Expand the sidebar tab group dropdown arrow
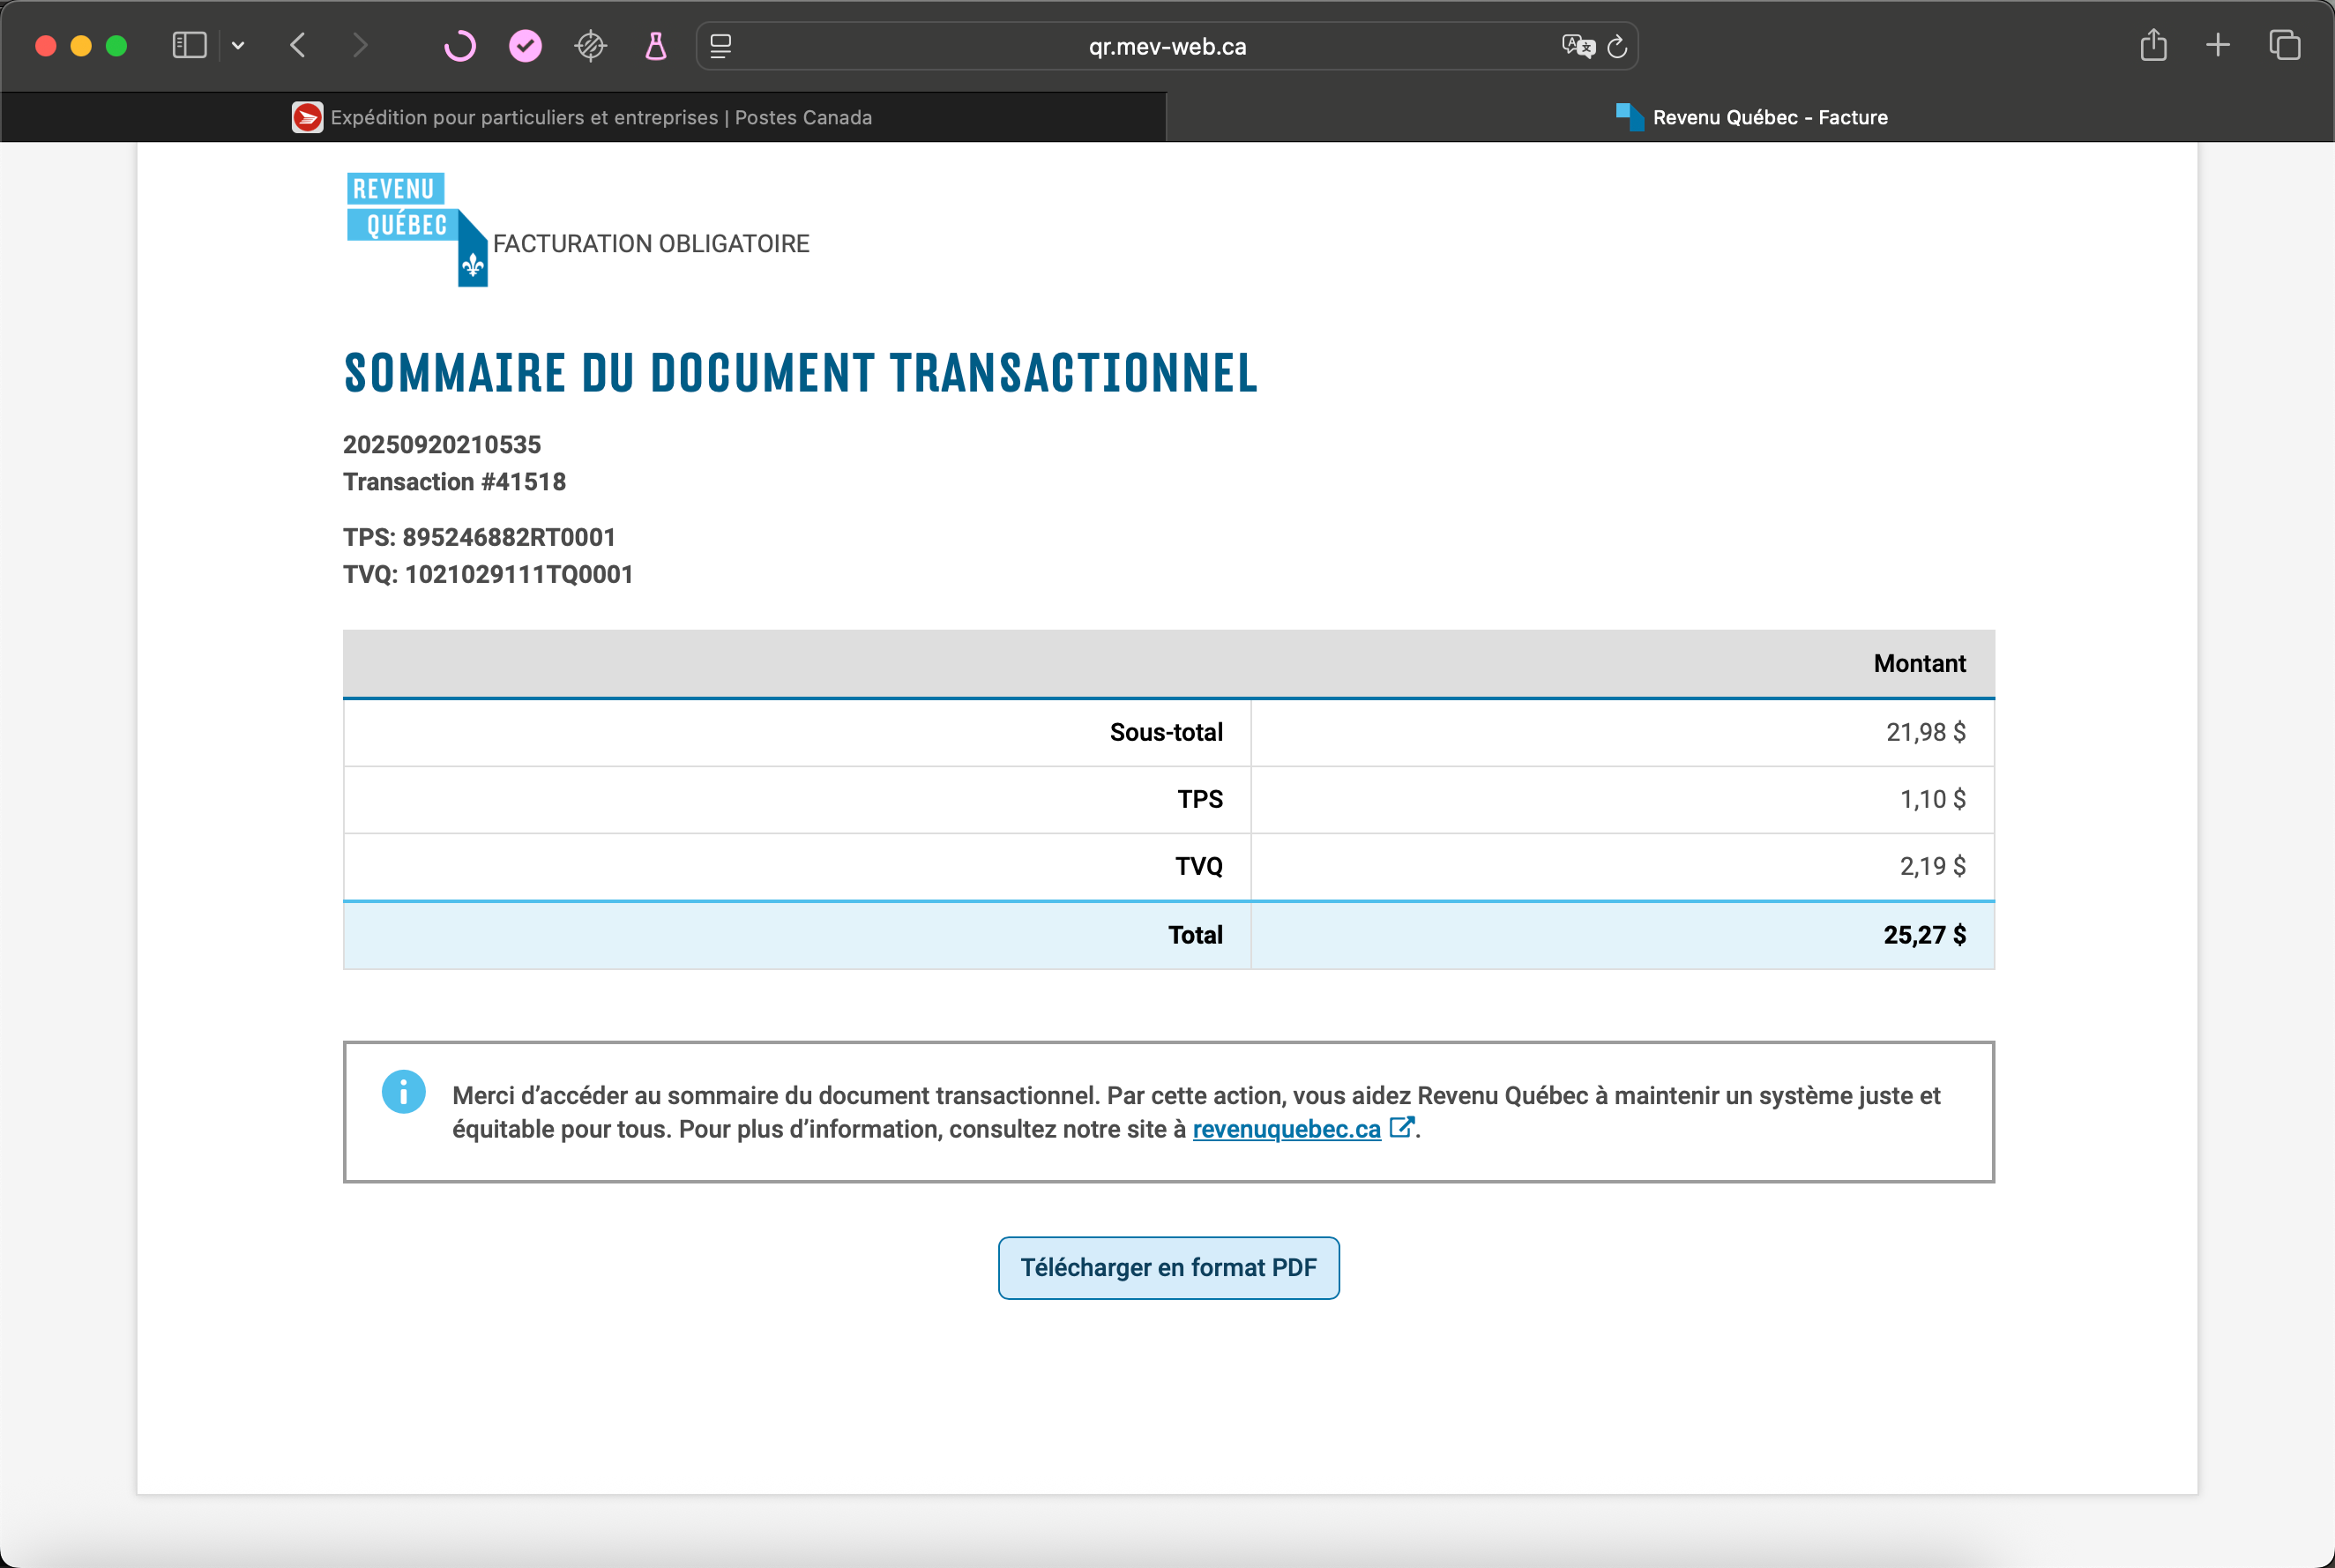The height and width of the screenshot is (1568, 2335). point(238,46)
